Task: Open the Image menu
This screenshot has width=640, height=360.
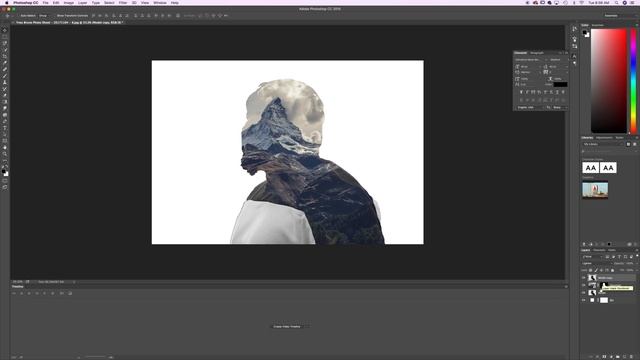Action: click(69, 3)
